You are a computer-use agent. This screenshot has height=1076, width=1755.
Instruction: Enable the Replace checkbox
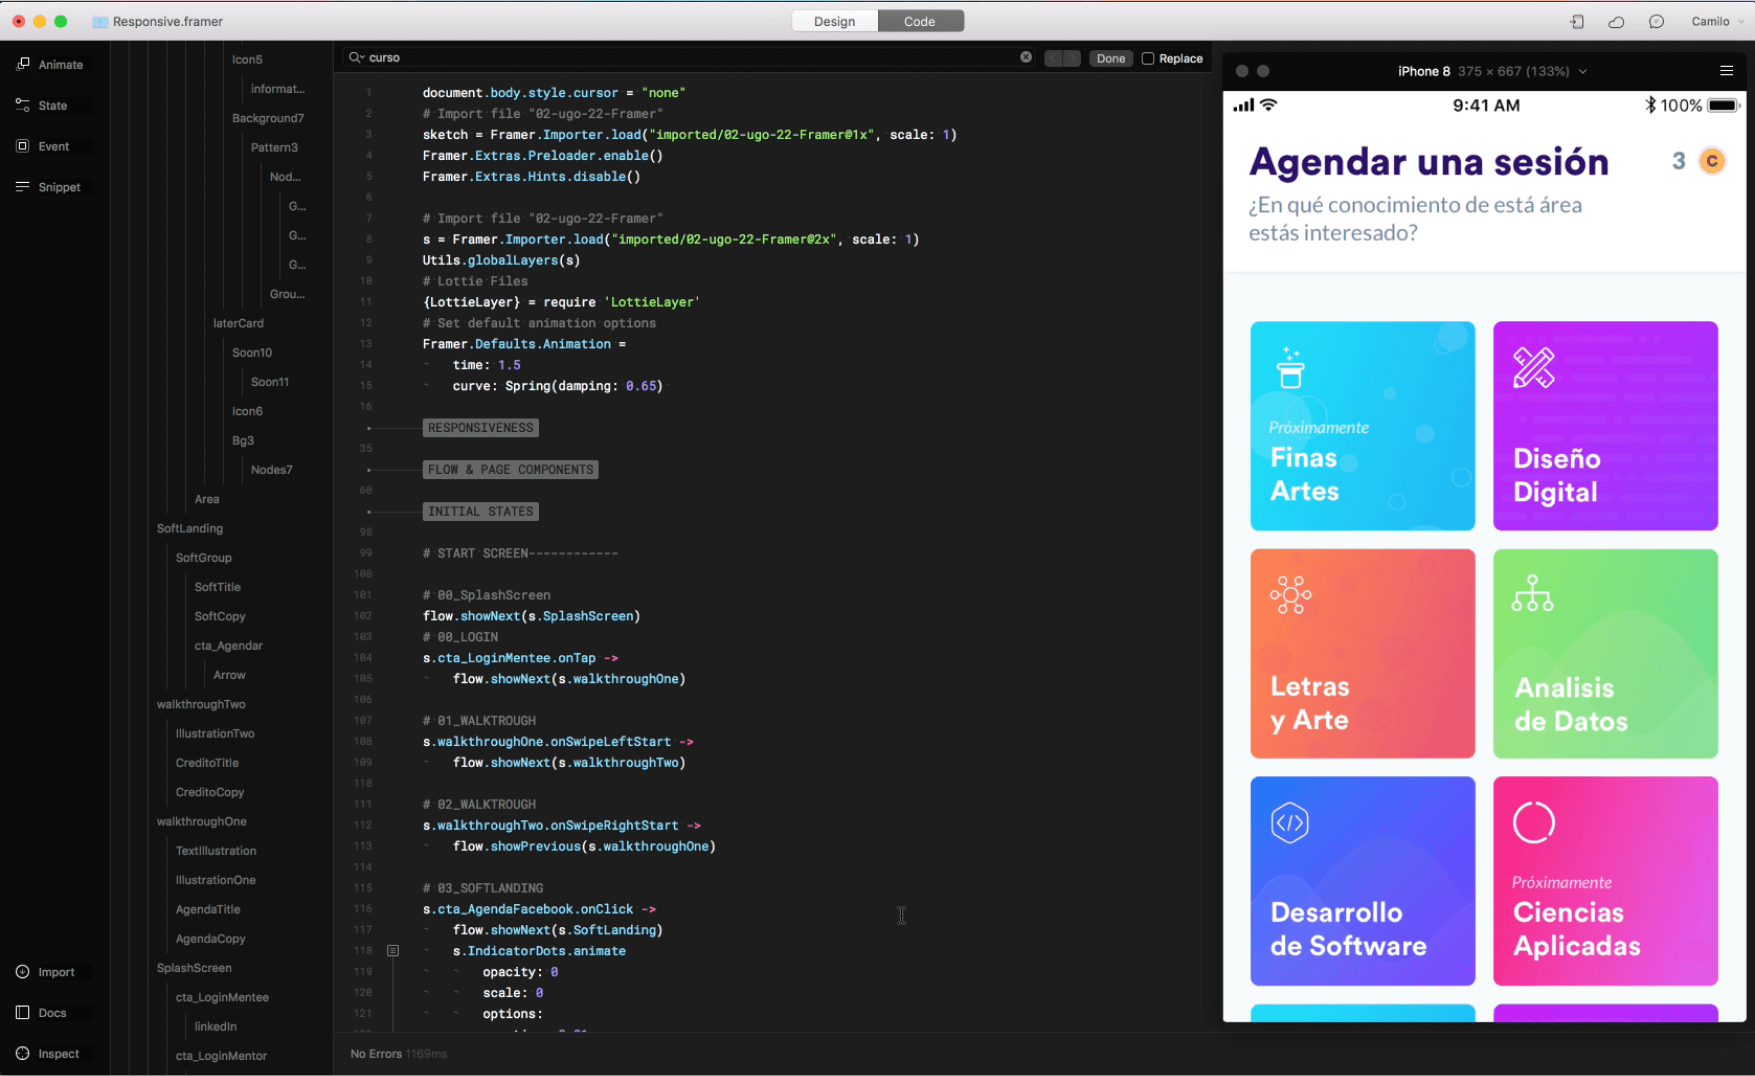(1148, 58)
